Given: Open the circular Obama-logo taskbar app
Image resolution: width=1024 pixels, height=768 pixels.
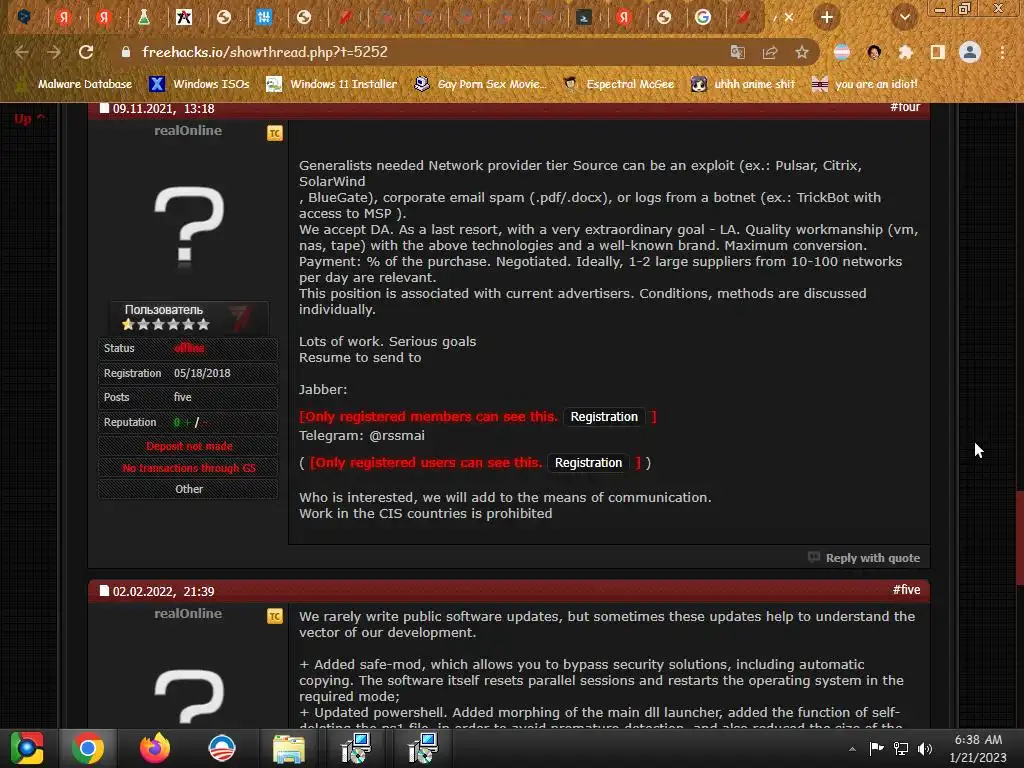Looking at the screenshot, I should point(221,748).
